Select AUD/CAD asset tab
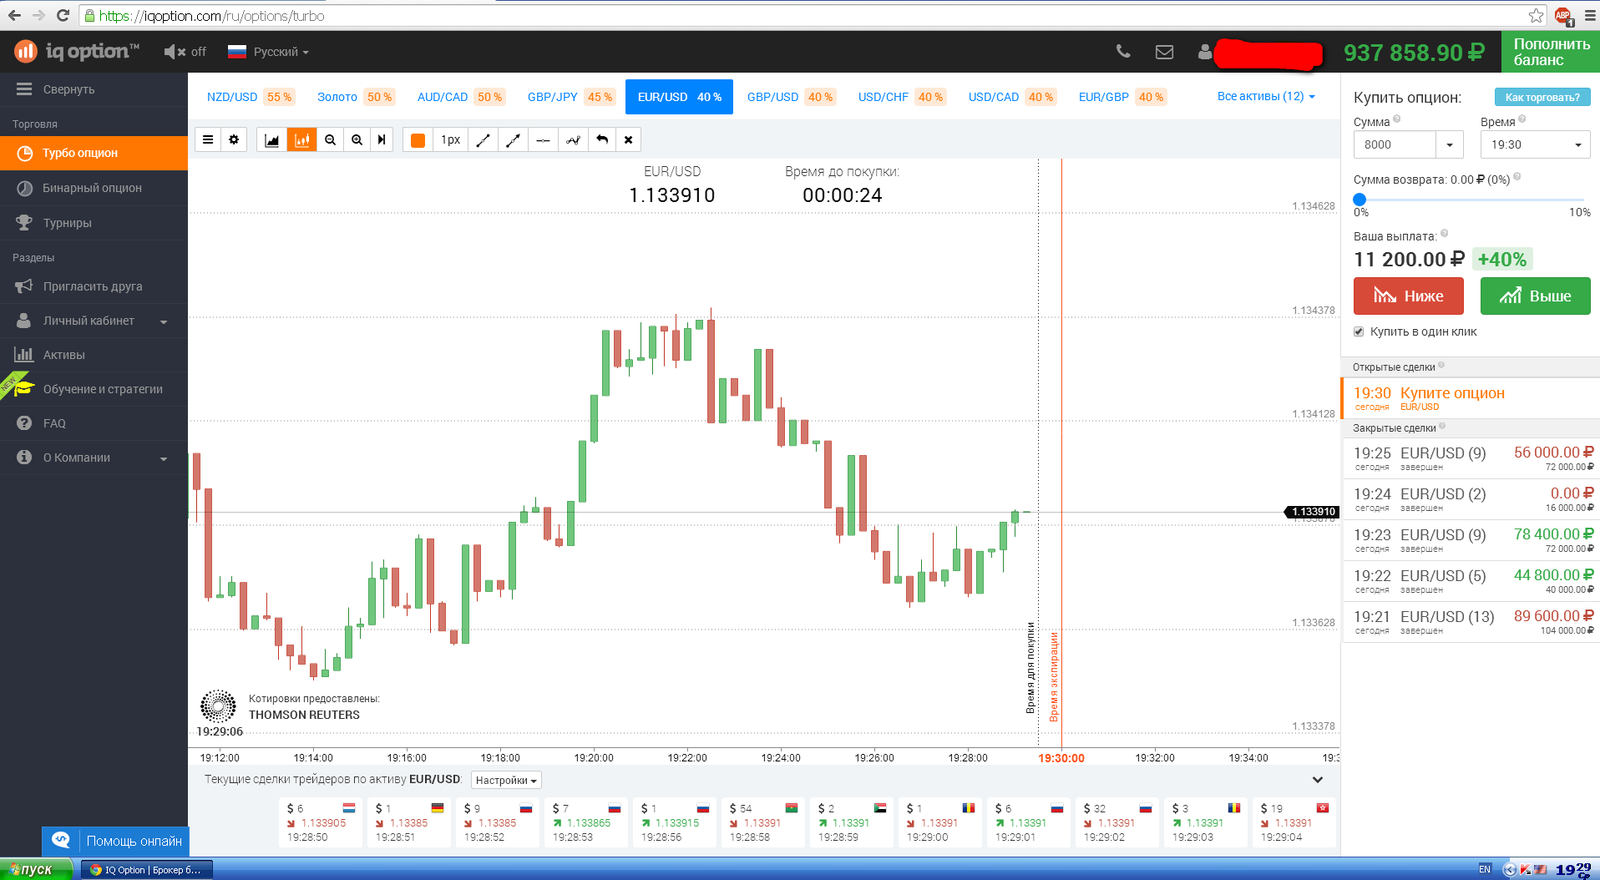The image size is (1600, 880). click(460, 97)
